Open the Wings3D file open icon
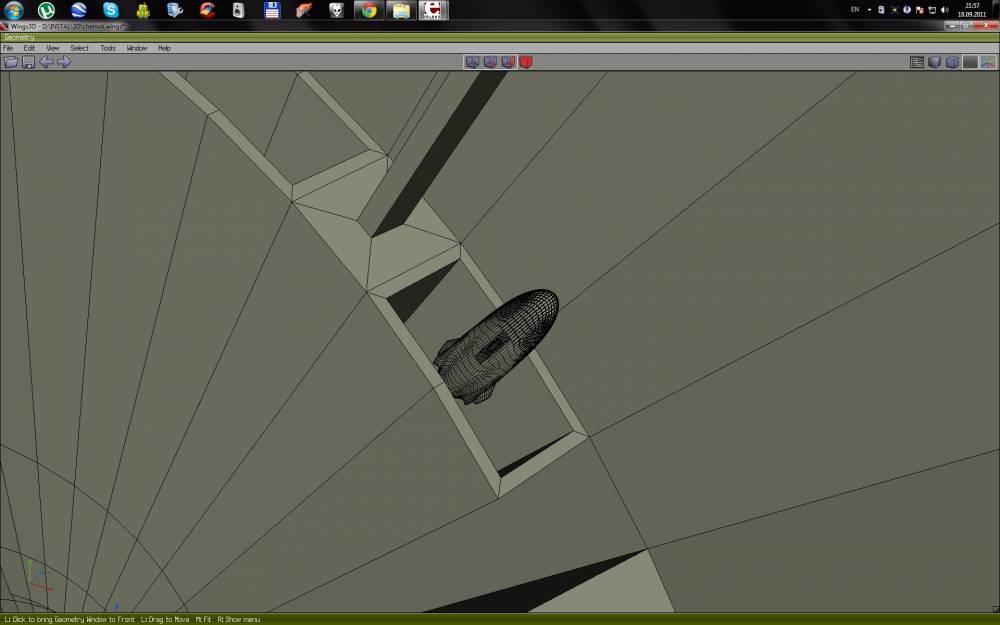Image resolution: width=1000 pixels, height=625 pixels. coord(11,62)
